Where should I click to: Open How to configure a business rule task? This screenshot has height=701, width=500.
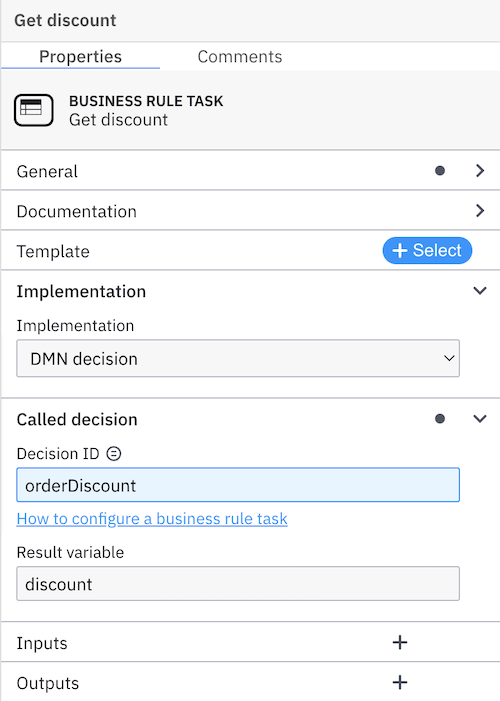point(152,519)
